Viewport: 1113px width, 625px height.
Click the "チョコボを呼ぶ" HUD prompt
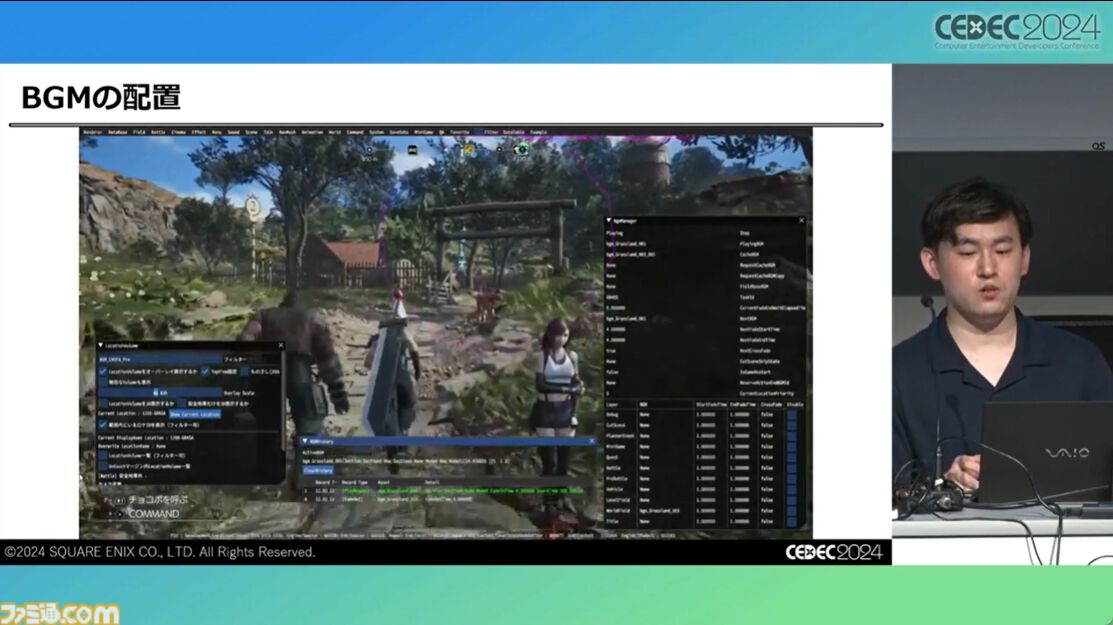[x=158, y=499]
